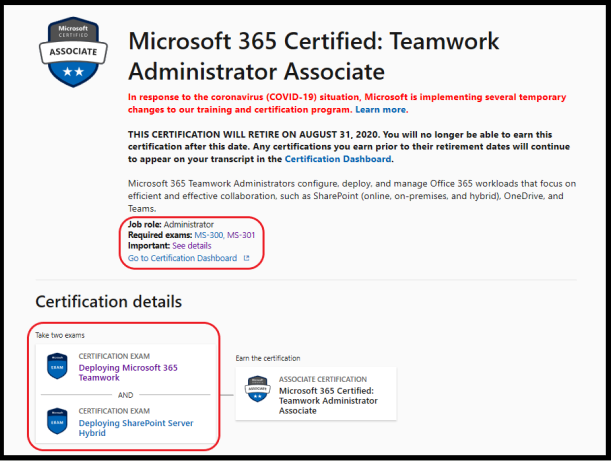The width and height of the screenshot is (611, 461).
Task: Click 'CERTIFICATION EXAM' label above Teamwork exam
Action: tap(114, 356)
